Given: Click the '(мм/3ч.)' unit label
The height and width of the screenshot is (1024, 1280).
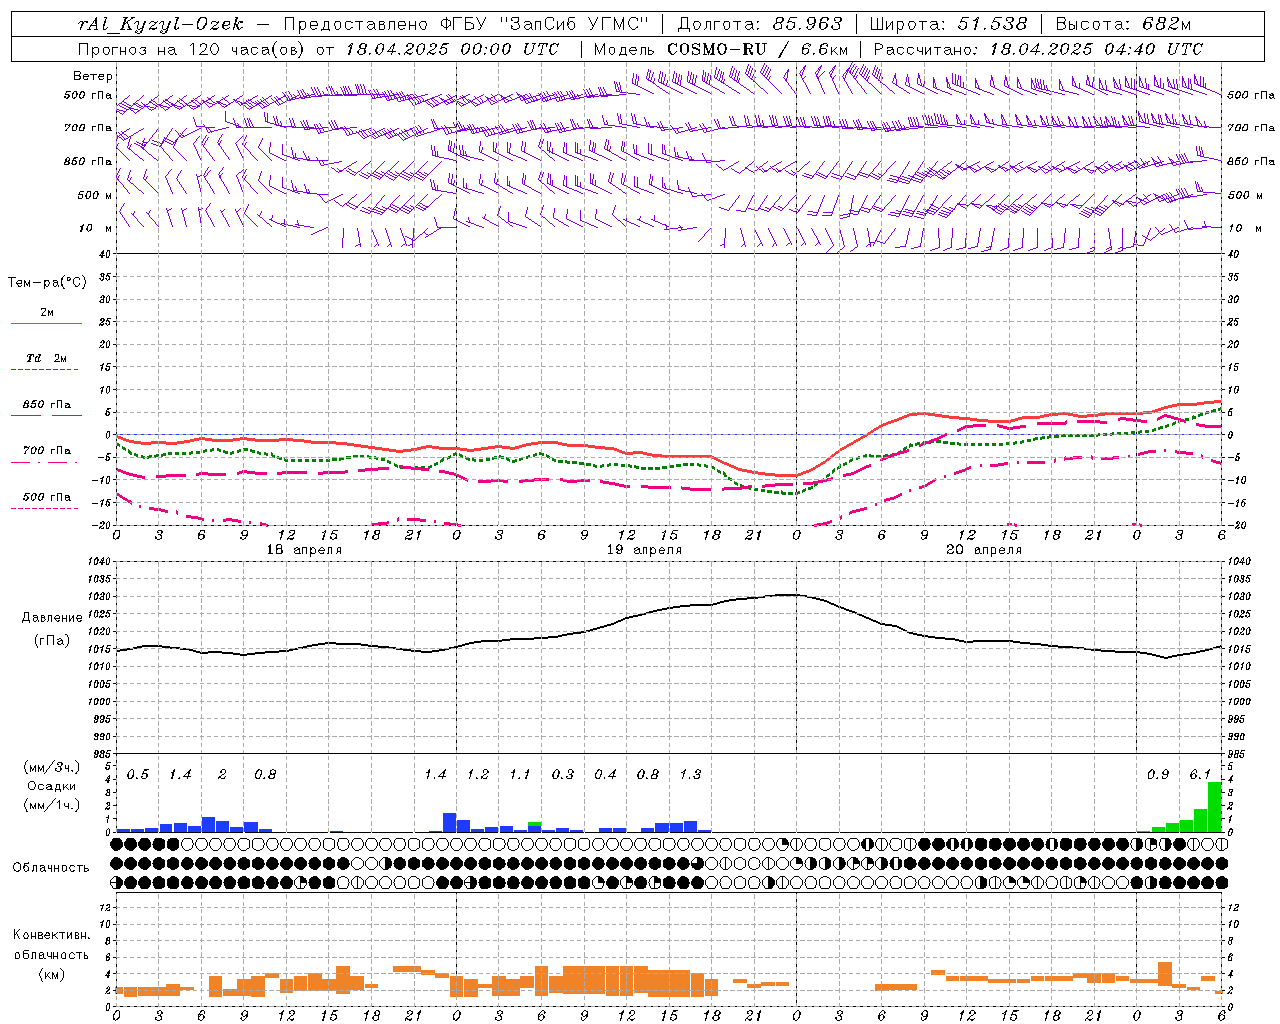Looking at the screenshot, I should (x=52, y=767).
